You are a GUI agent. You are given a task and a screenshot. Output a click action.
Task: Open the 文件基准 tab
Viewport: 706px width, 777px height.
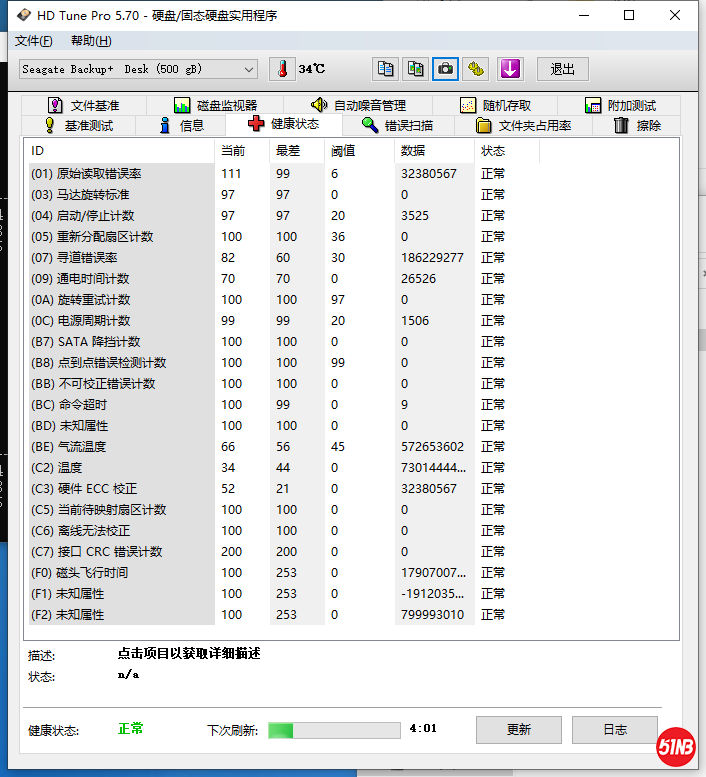[x=83, y=105]
